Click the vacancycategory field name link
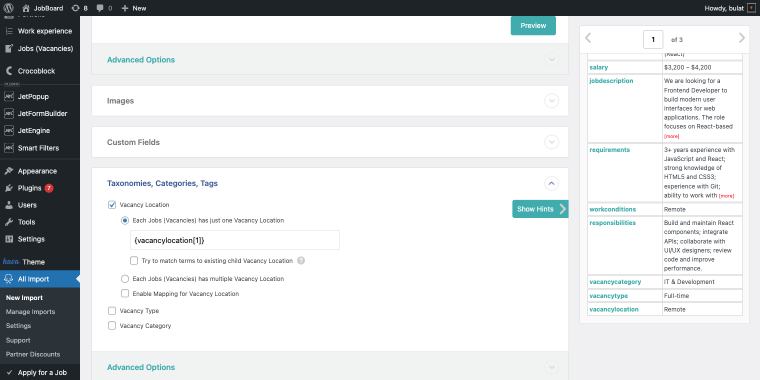Screen dimensions: 760x380 pos(615,282)
